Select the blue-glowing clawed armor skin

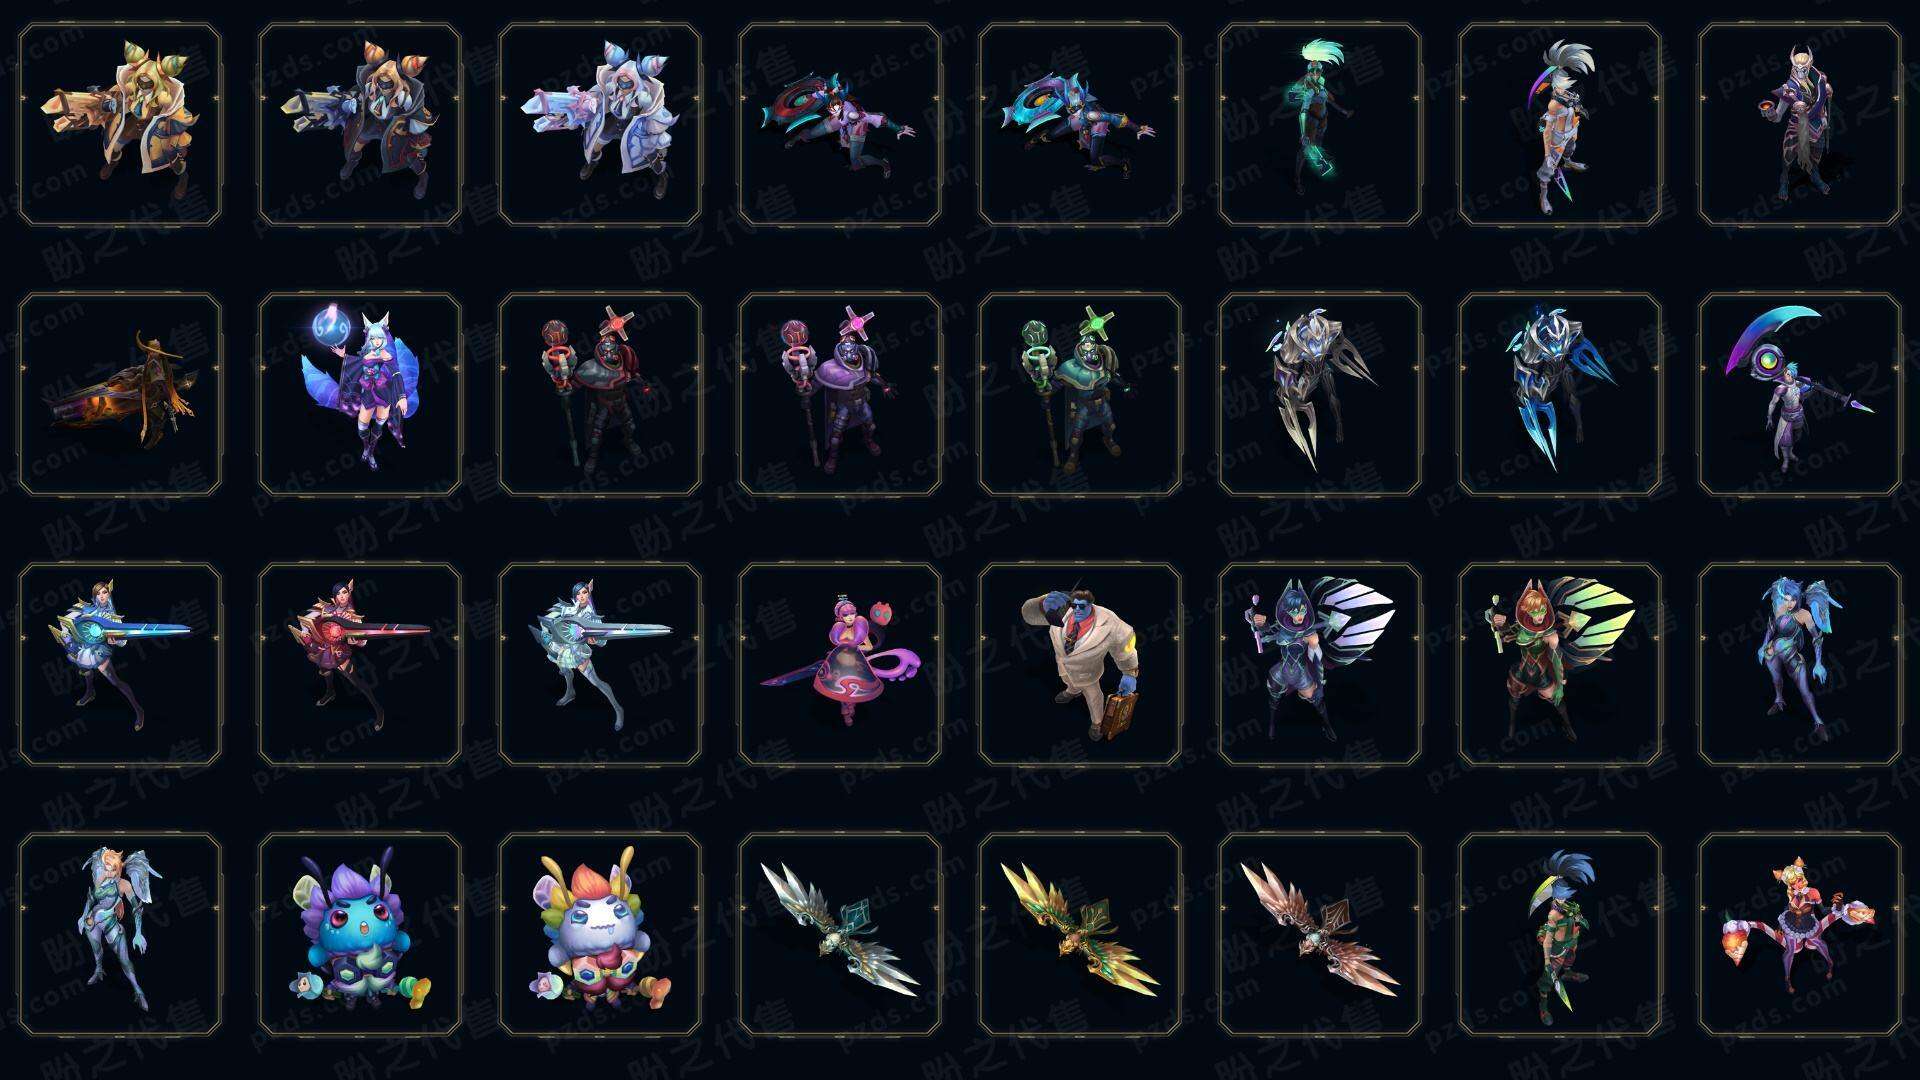click(1560, 394)
